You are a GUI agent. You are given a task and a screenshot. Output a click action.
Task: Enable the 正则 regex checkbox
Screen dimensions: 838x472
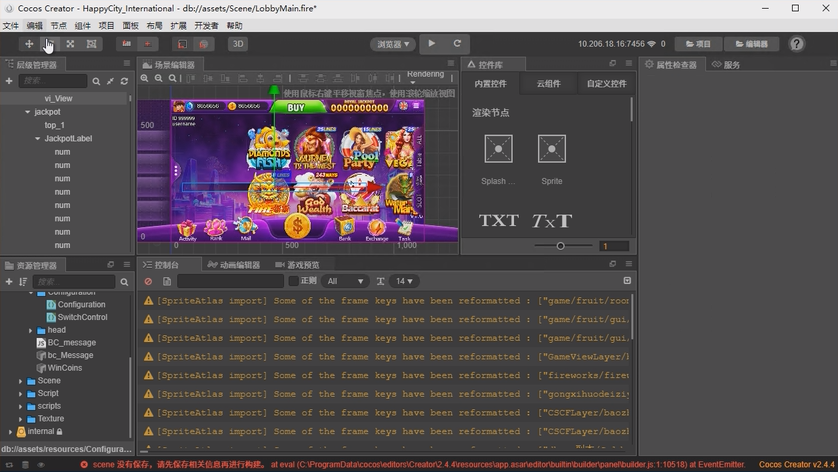(293, 281)
